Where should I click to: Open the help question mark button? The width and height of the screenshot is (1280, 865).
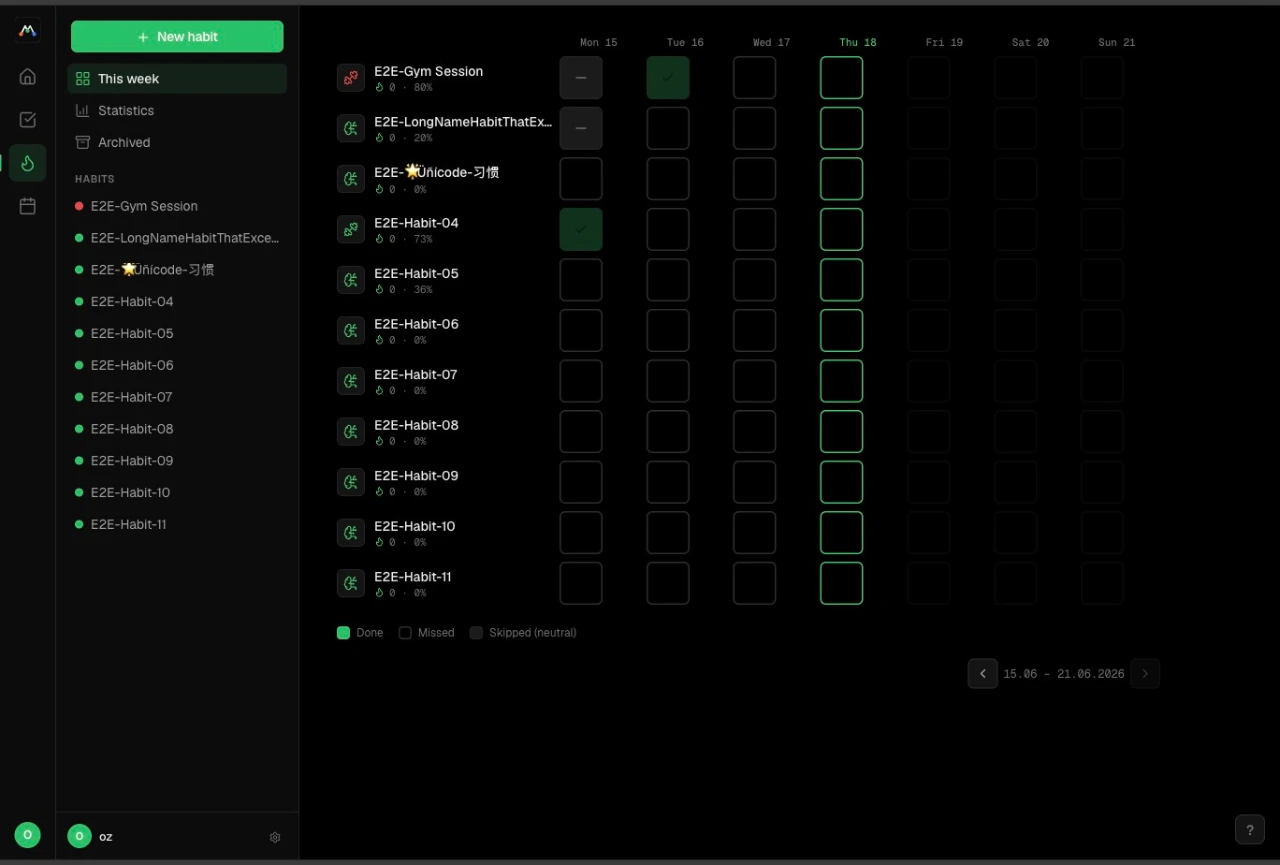1249,830
